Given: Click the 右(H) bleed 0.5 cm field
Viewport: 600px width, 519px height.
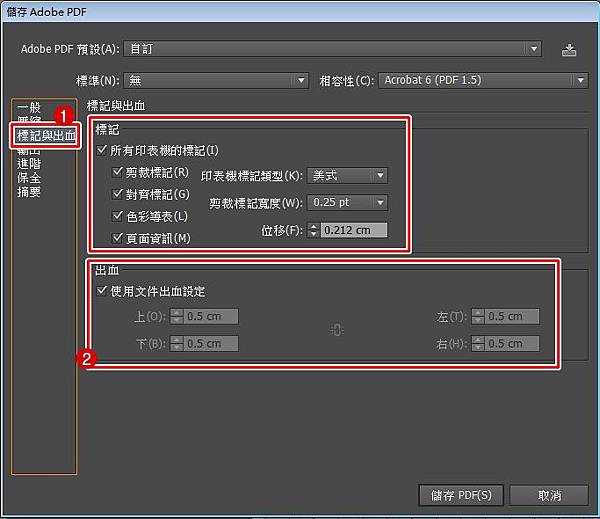Looking at the screenshot, I should coord(512,344).
